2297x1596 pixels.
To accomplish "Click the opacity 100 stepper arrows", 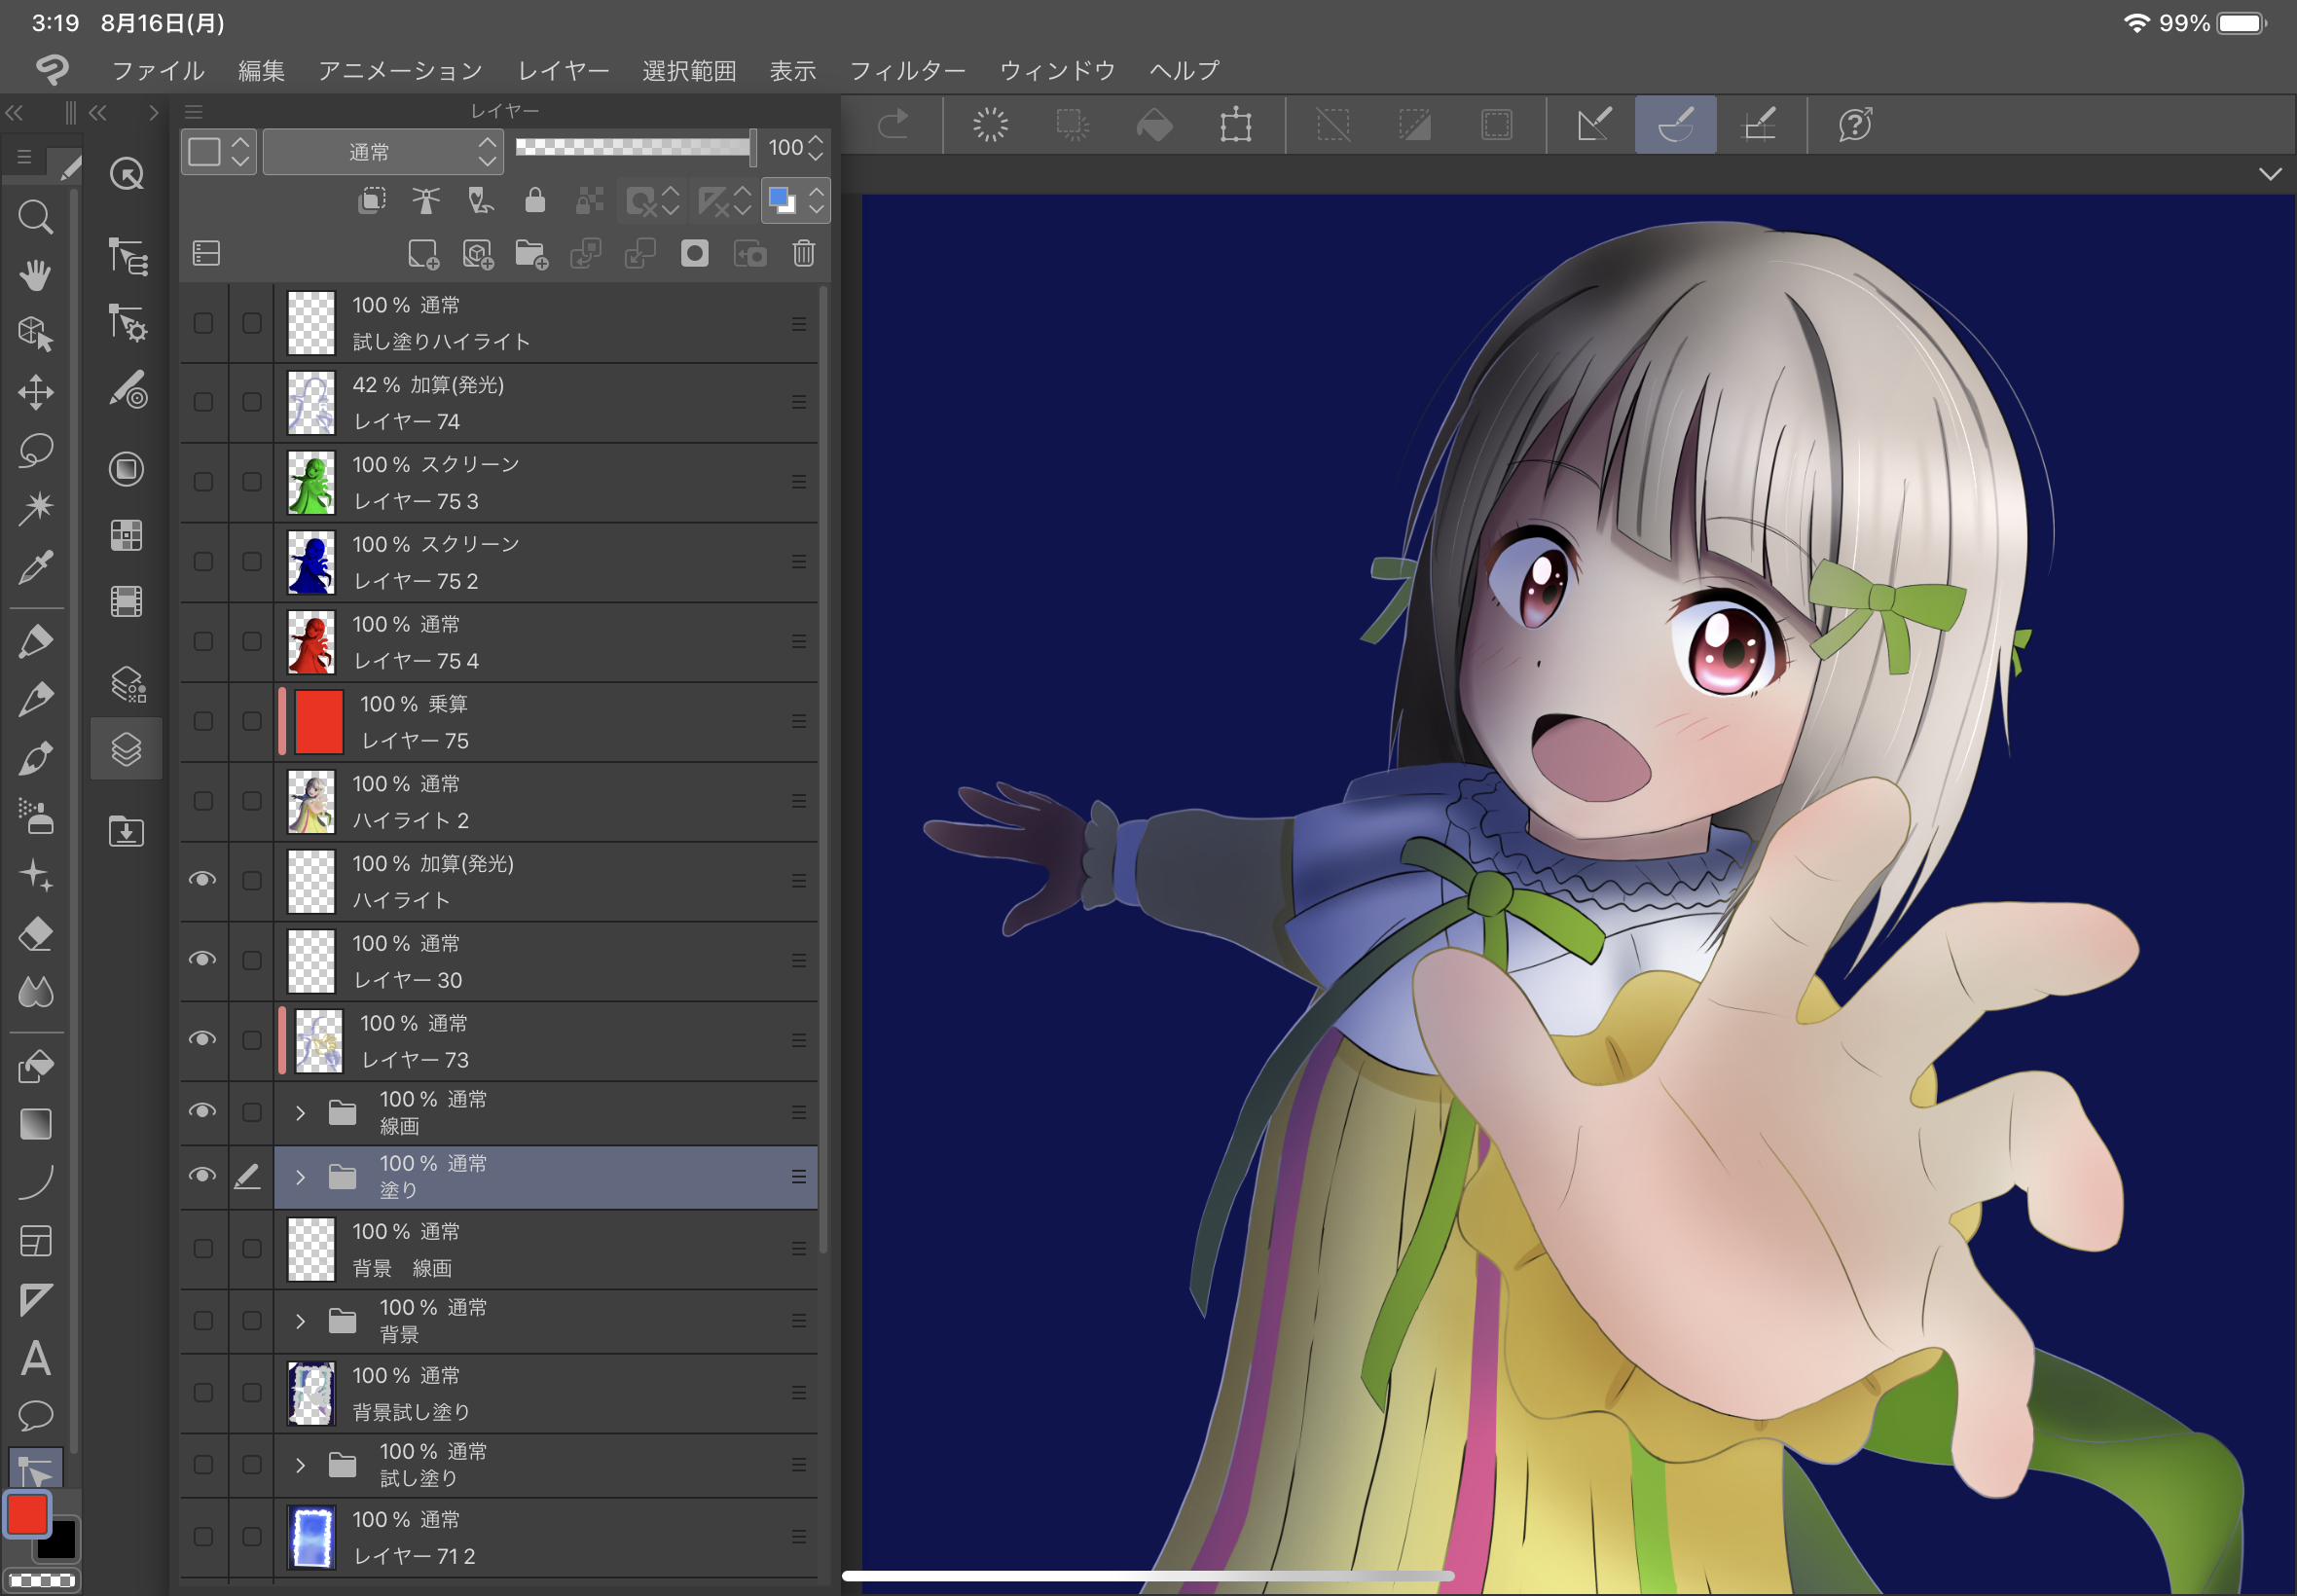I will click(816, 148).
